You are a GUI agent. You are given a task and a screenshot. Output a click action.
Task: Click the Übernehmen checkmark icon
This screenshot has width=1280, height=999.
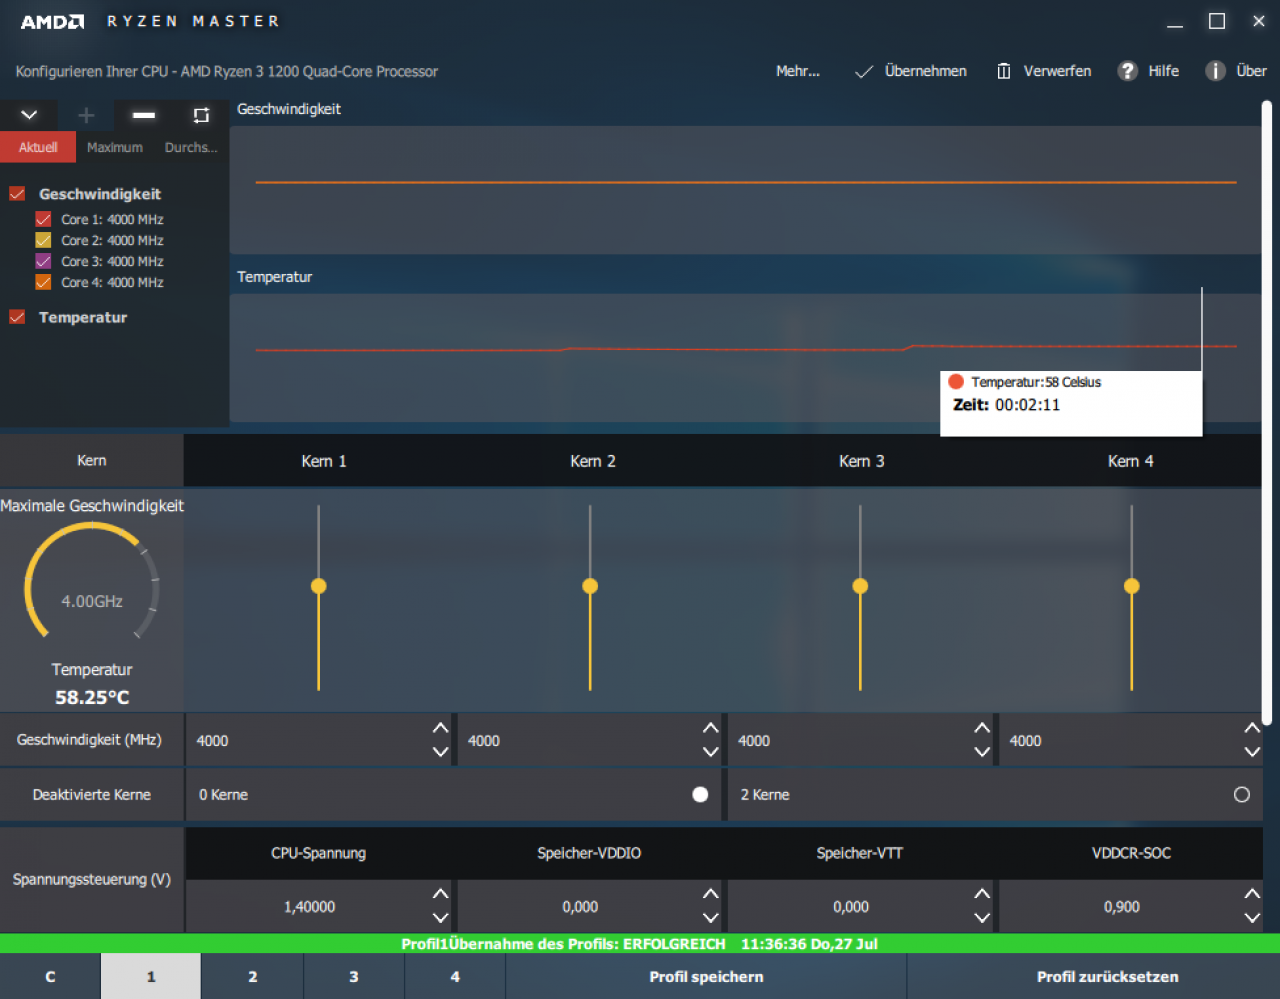864,71
